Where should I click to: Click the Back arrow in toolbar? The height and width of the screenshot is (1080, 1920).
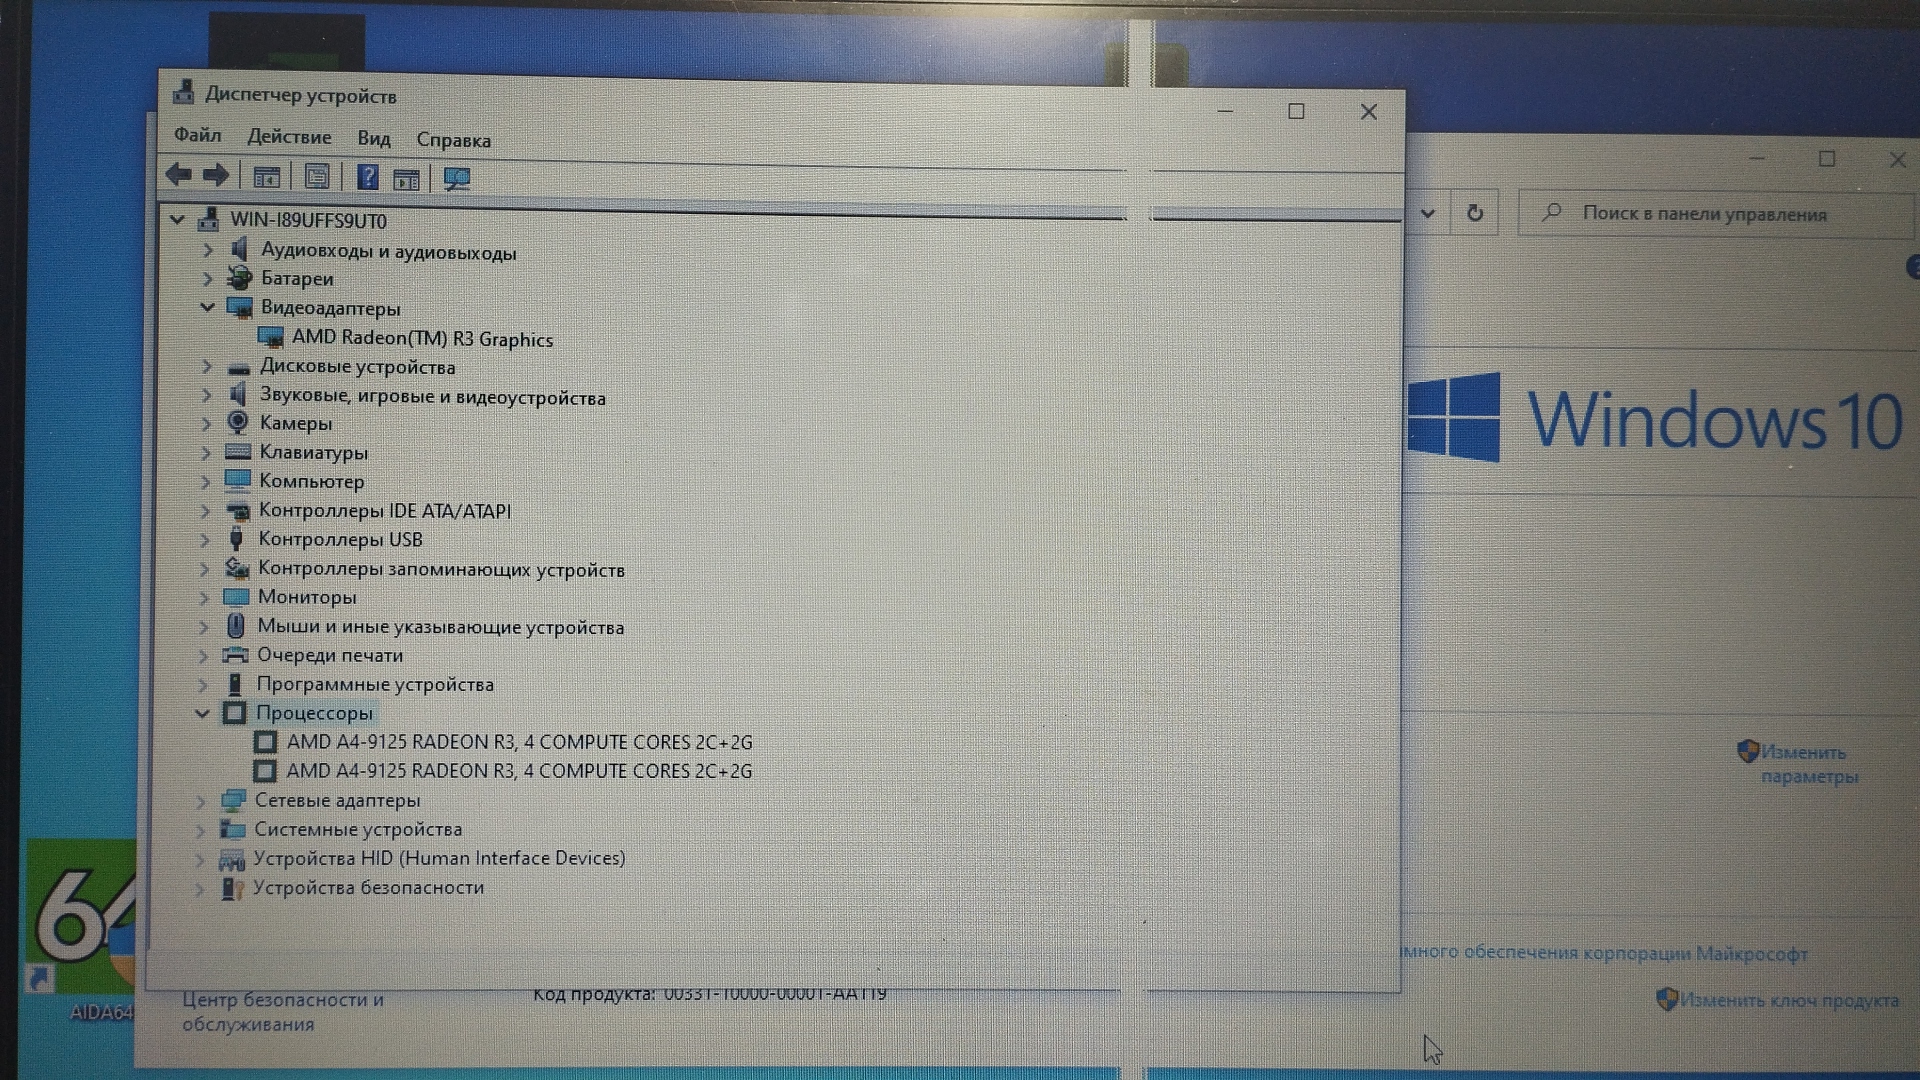[x=179, y=176]
